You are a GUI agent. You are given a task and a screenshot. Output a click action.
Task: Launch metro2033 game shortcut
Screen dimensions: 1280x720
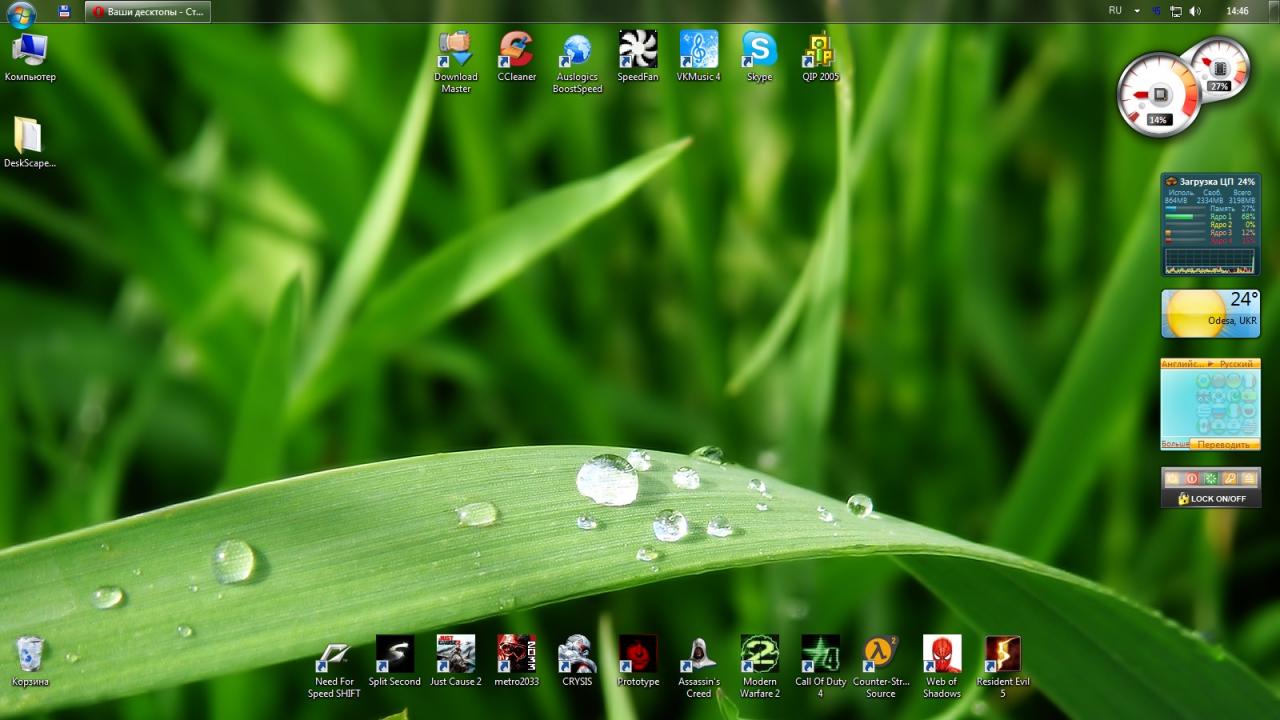click(x=517, y=661)
